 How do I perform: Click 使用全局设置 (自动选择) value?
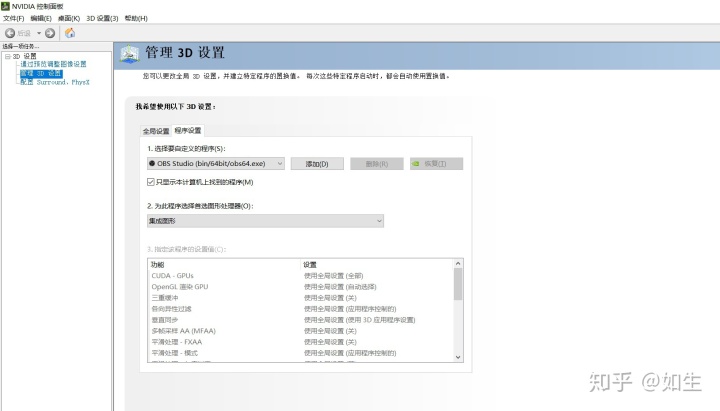(x=340, y=287)
